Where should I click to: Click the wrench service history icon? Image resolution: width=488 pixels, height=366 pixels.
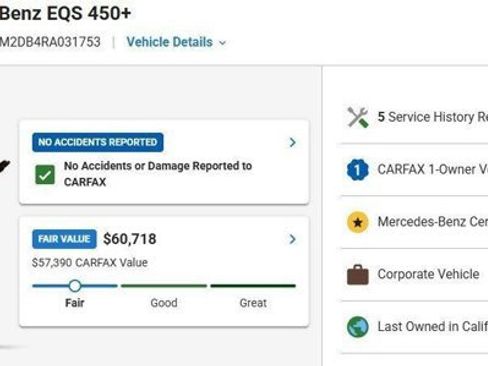pos(358,117)
